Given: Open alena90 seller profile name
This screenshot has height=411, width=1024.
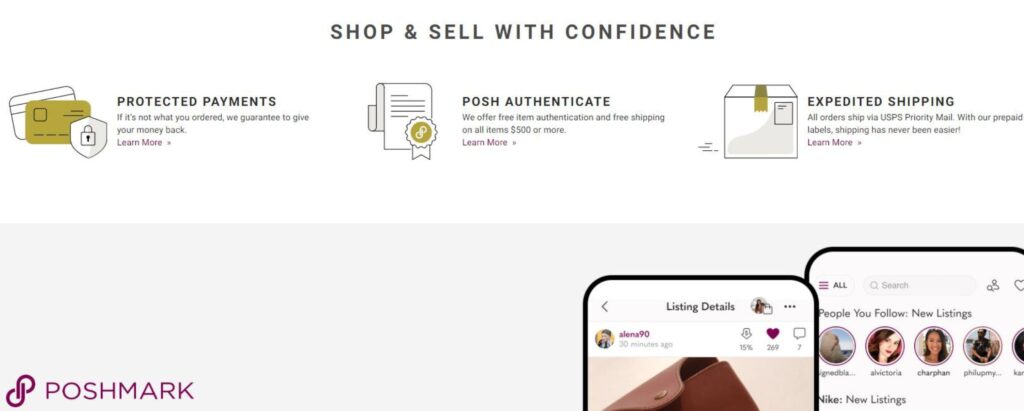Looking at the screenshot, I should (633, 334).
